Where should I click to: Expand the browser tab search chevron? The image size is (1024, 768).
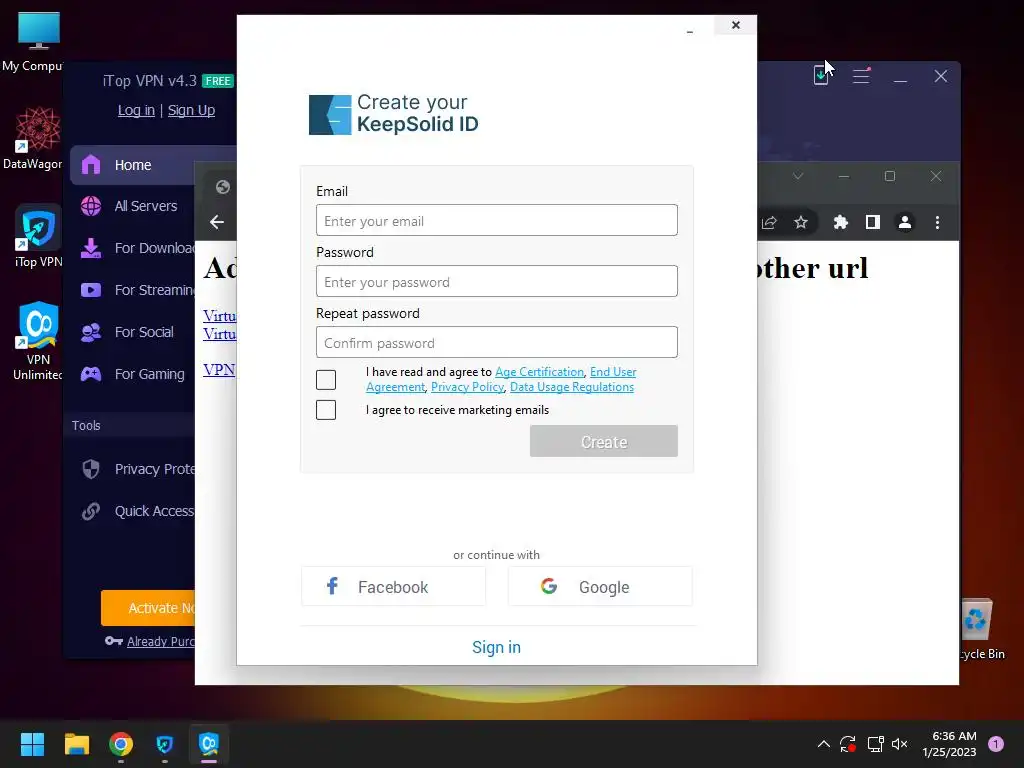(x=797, y=176)
